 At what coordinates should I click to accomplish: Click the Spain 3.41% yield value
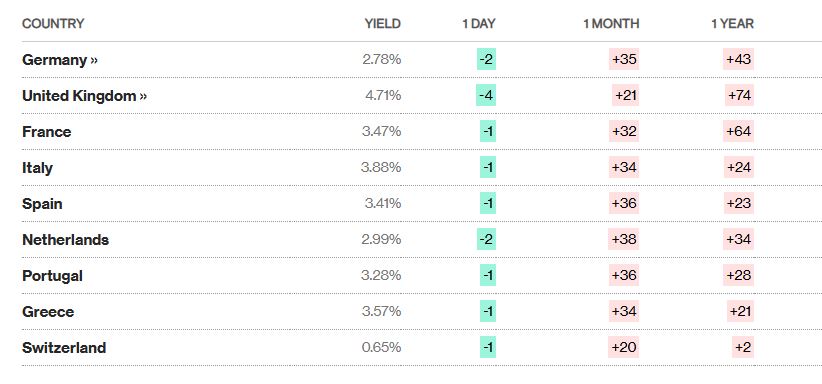(383, 203)
